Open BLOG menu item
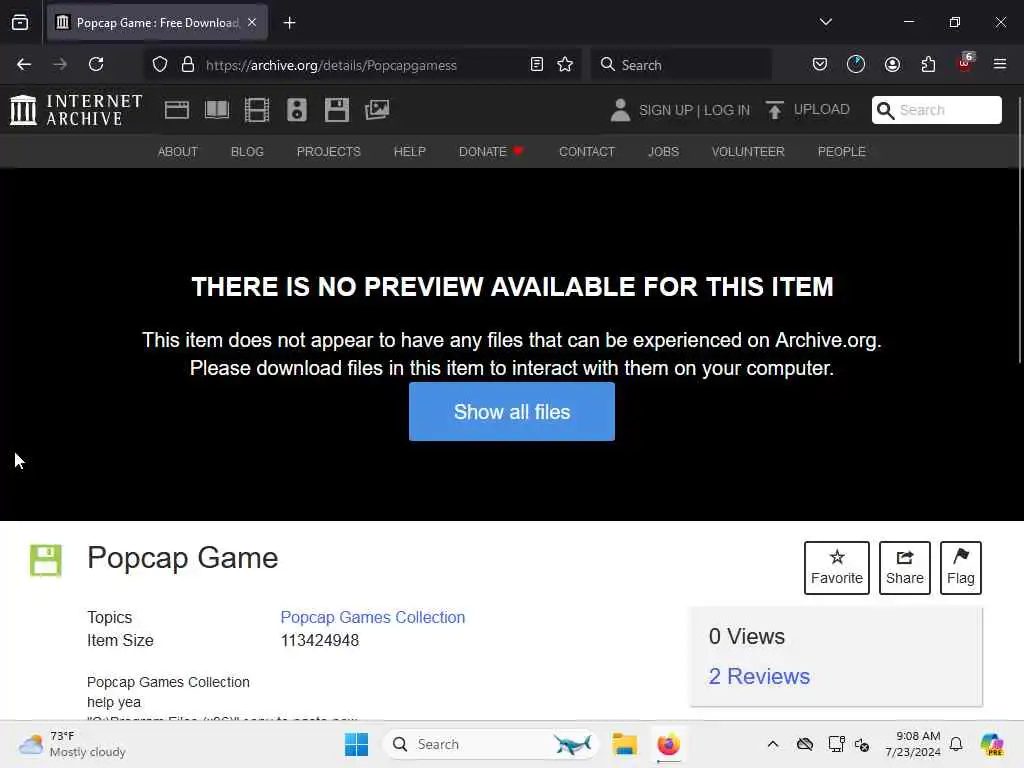The image size is (1024, 768). click(247, 152)
